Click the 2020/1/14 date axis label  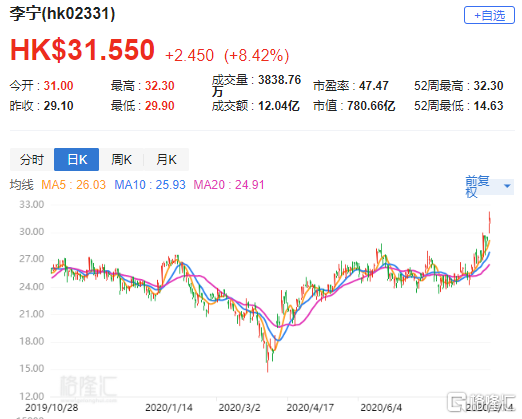(x=169, y=407)
